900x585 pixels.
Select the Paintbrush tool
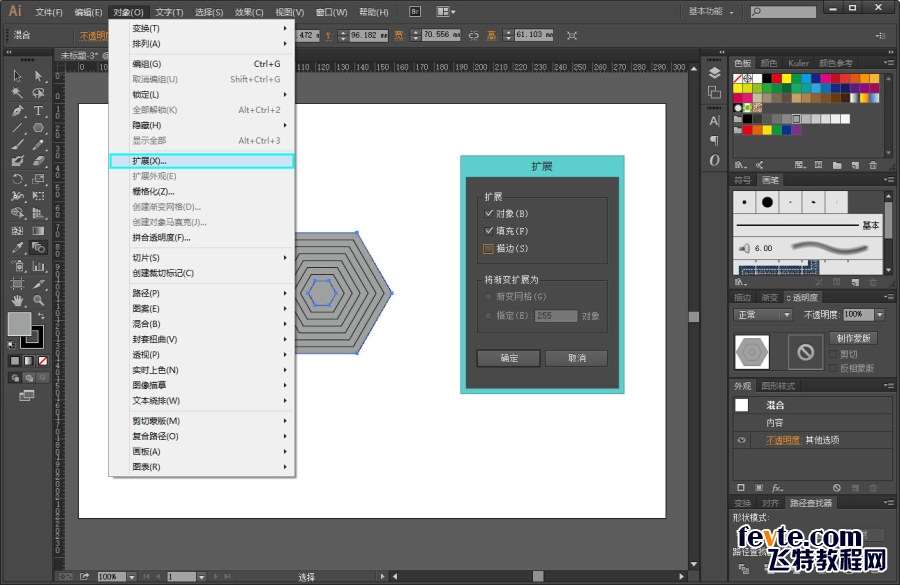click(17, 145)
